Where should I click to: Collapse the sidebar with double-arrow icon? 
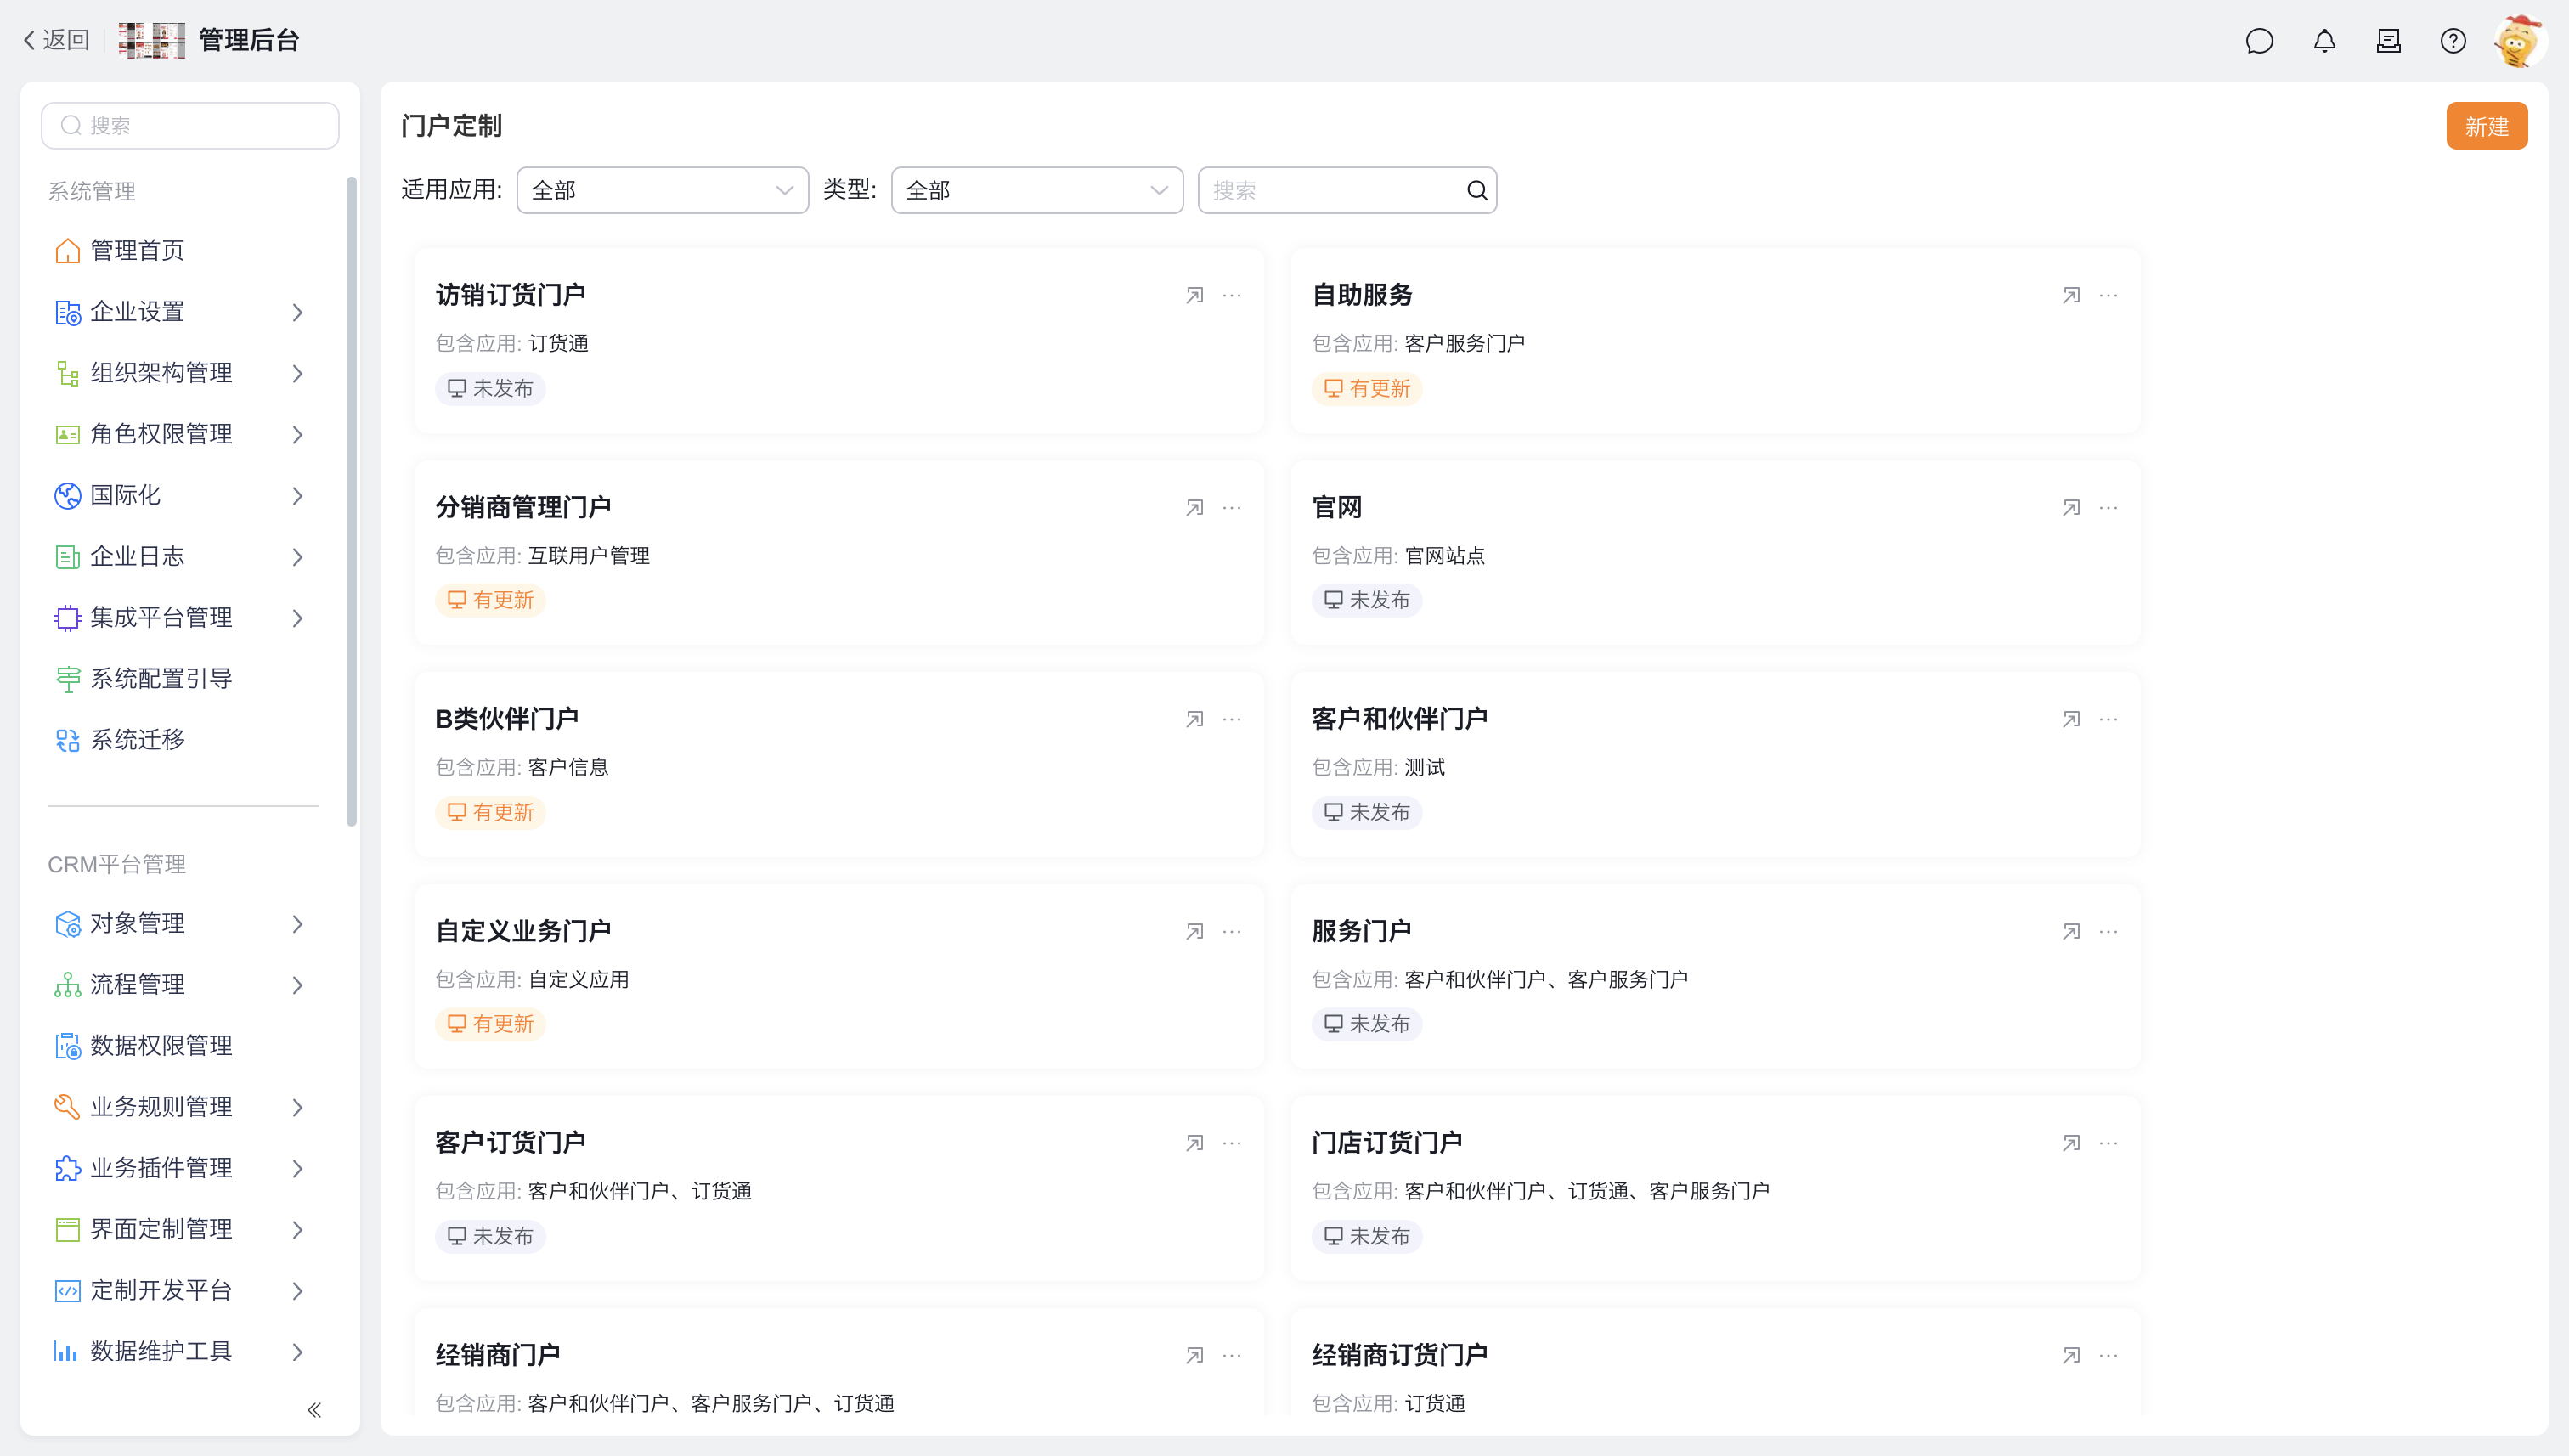(314, 1410)
